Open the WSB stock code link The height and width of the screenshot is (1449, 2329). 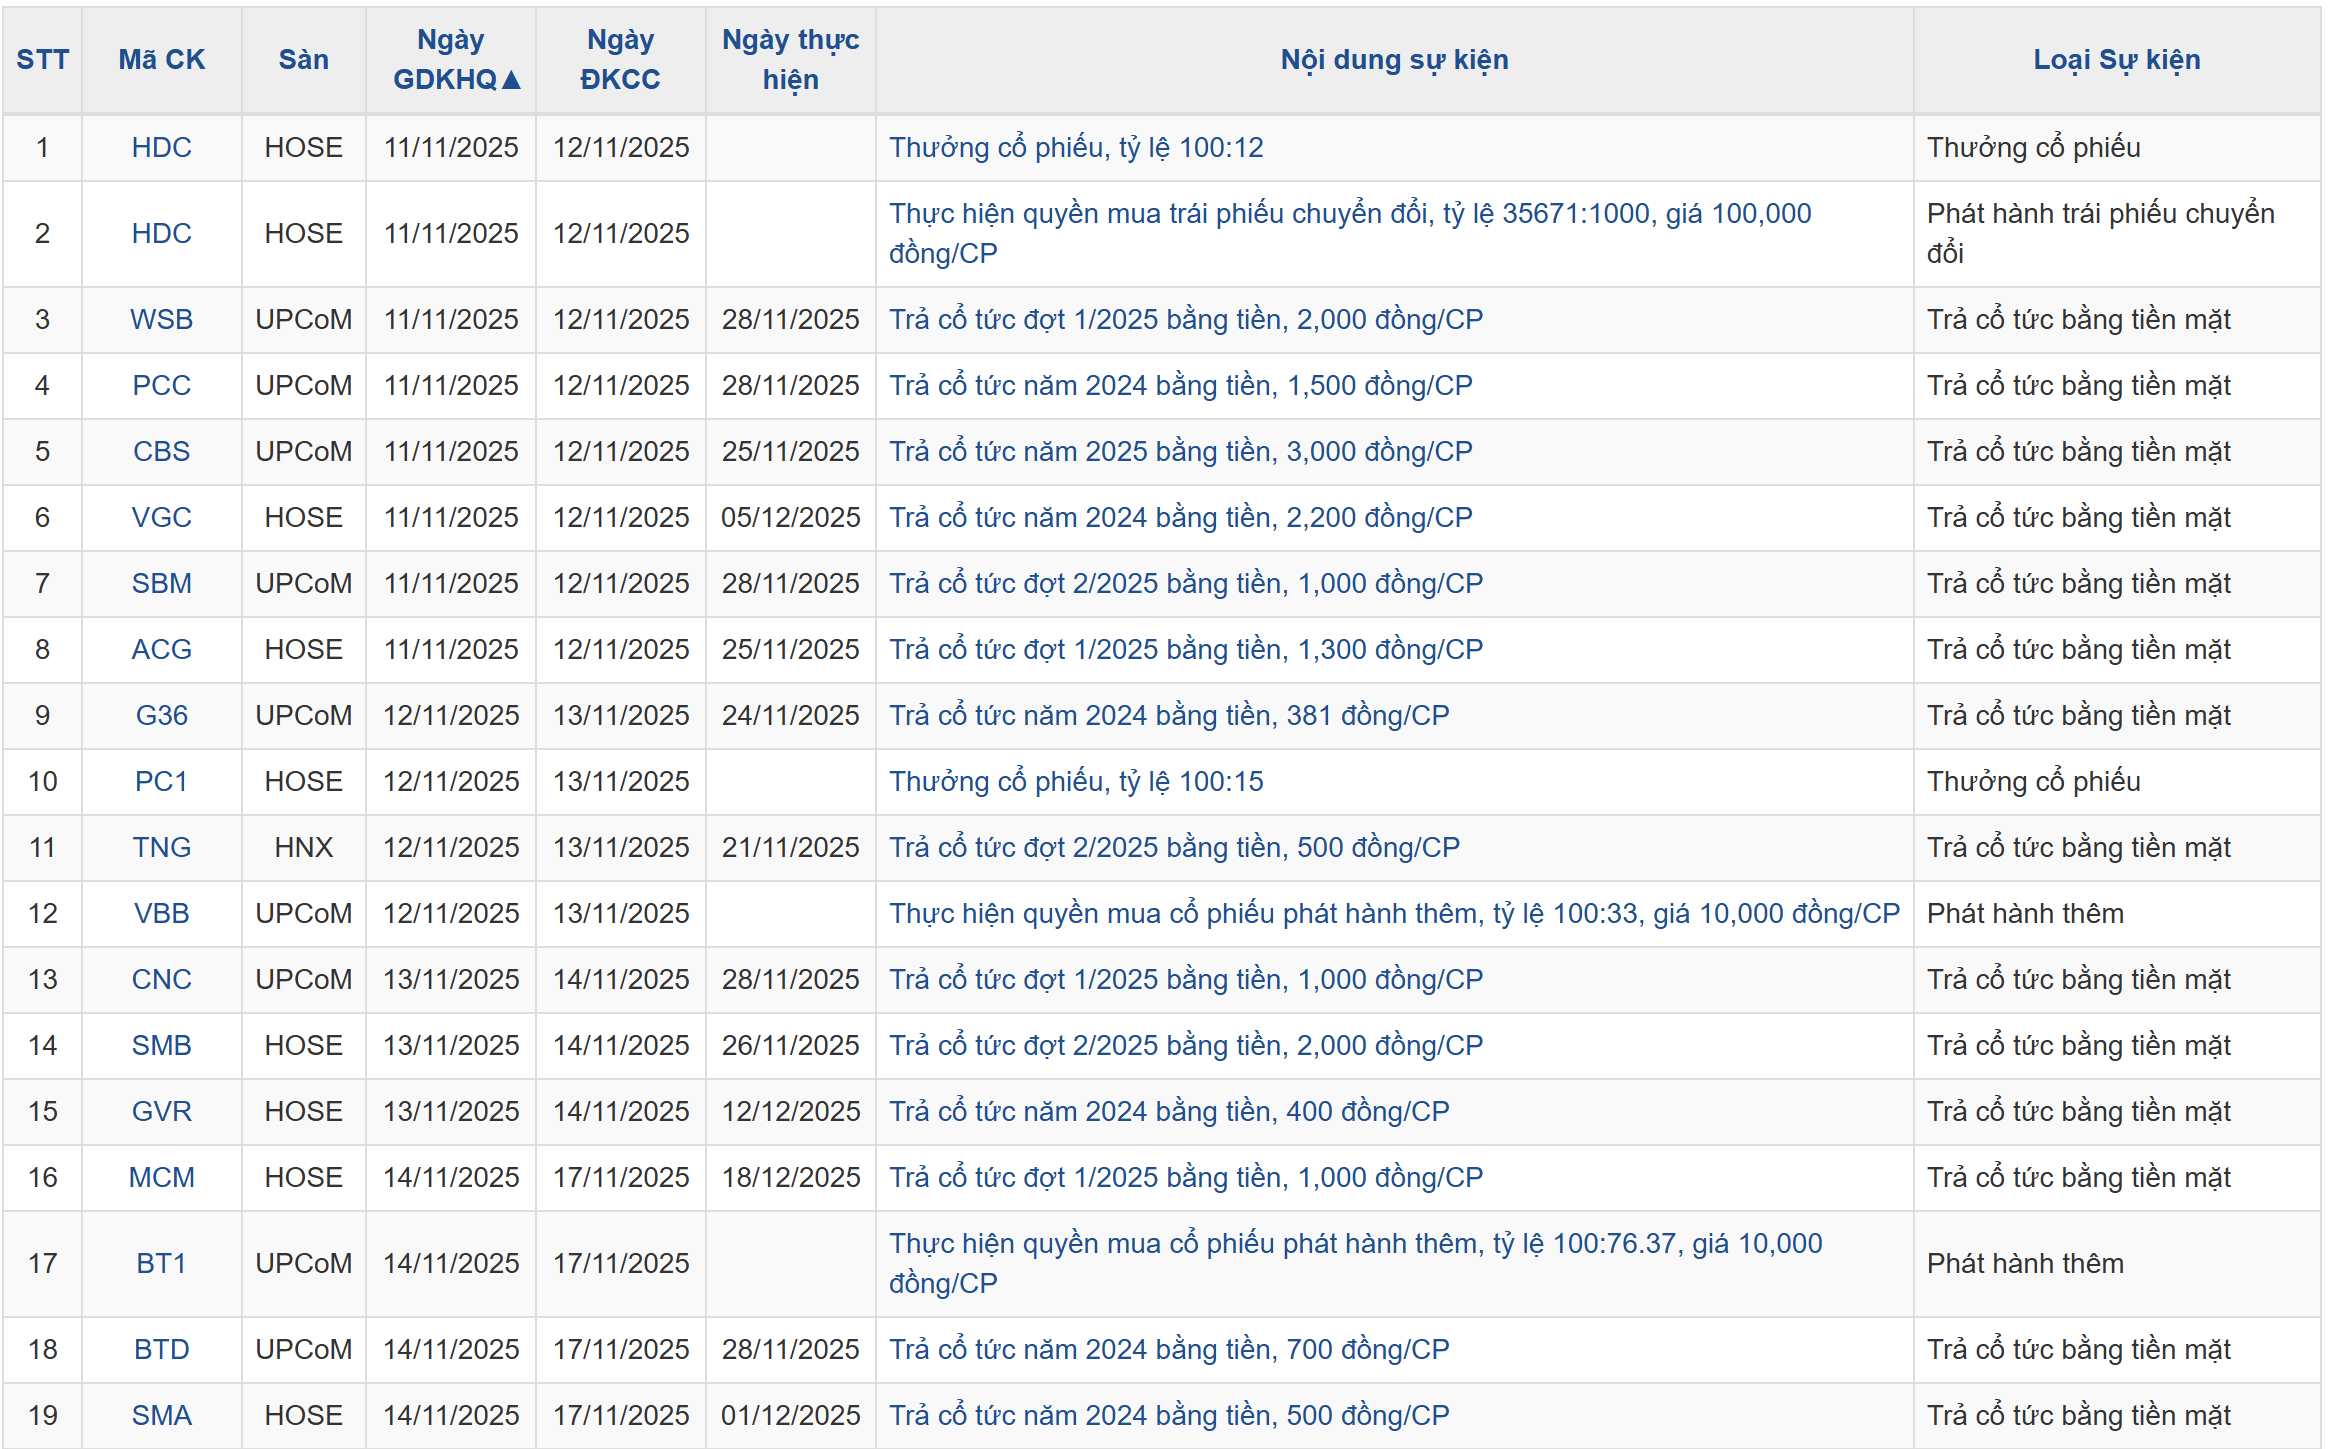pos(161,319)
